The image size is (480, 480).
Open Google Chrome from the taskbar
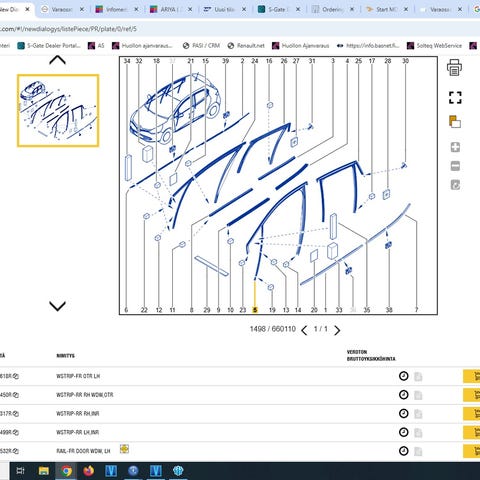coord(66,471)
